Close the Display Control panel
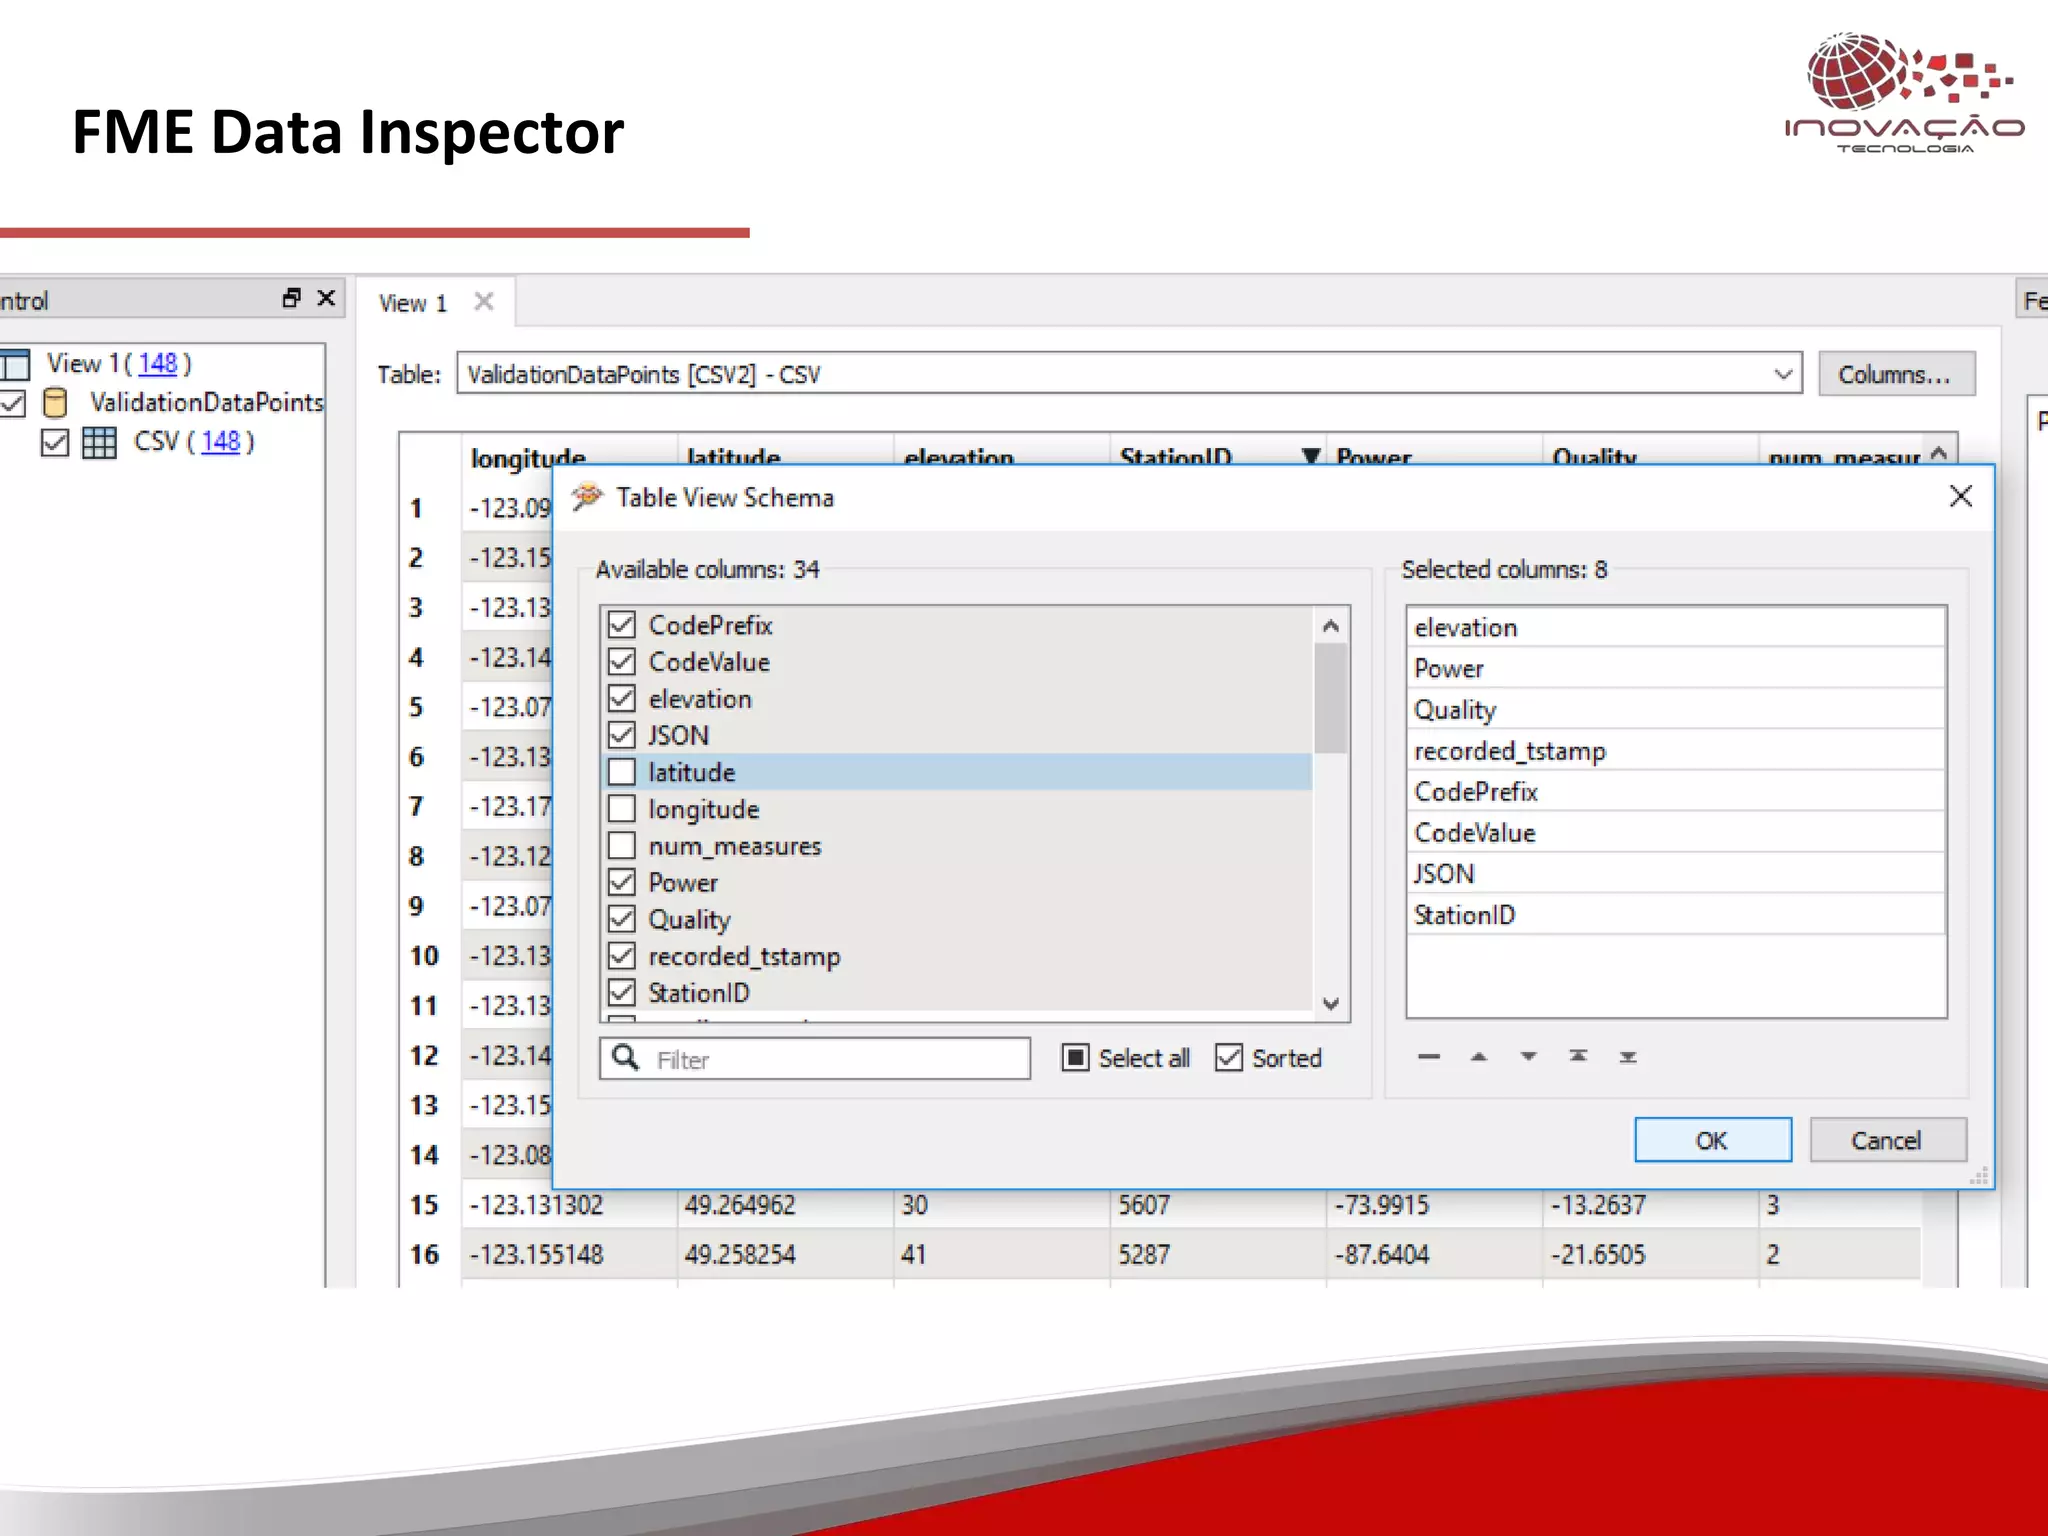The image size is (2048, 1536). point(326,298)
